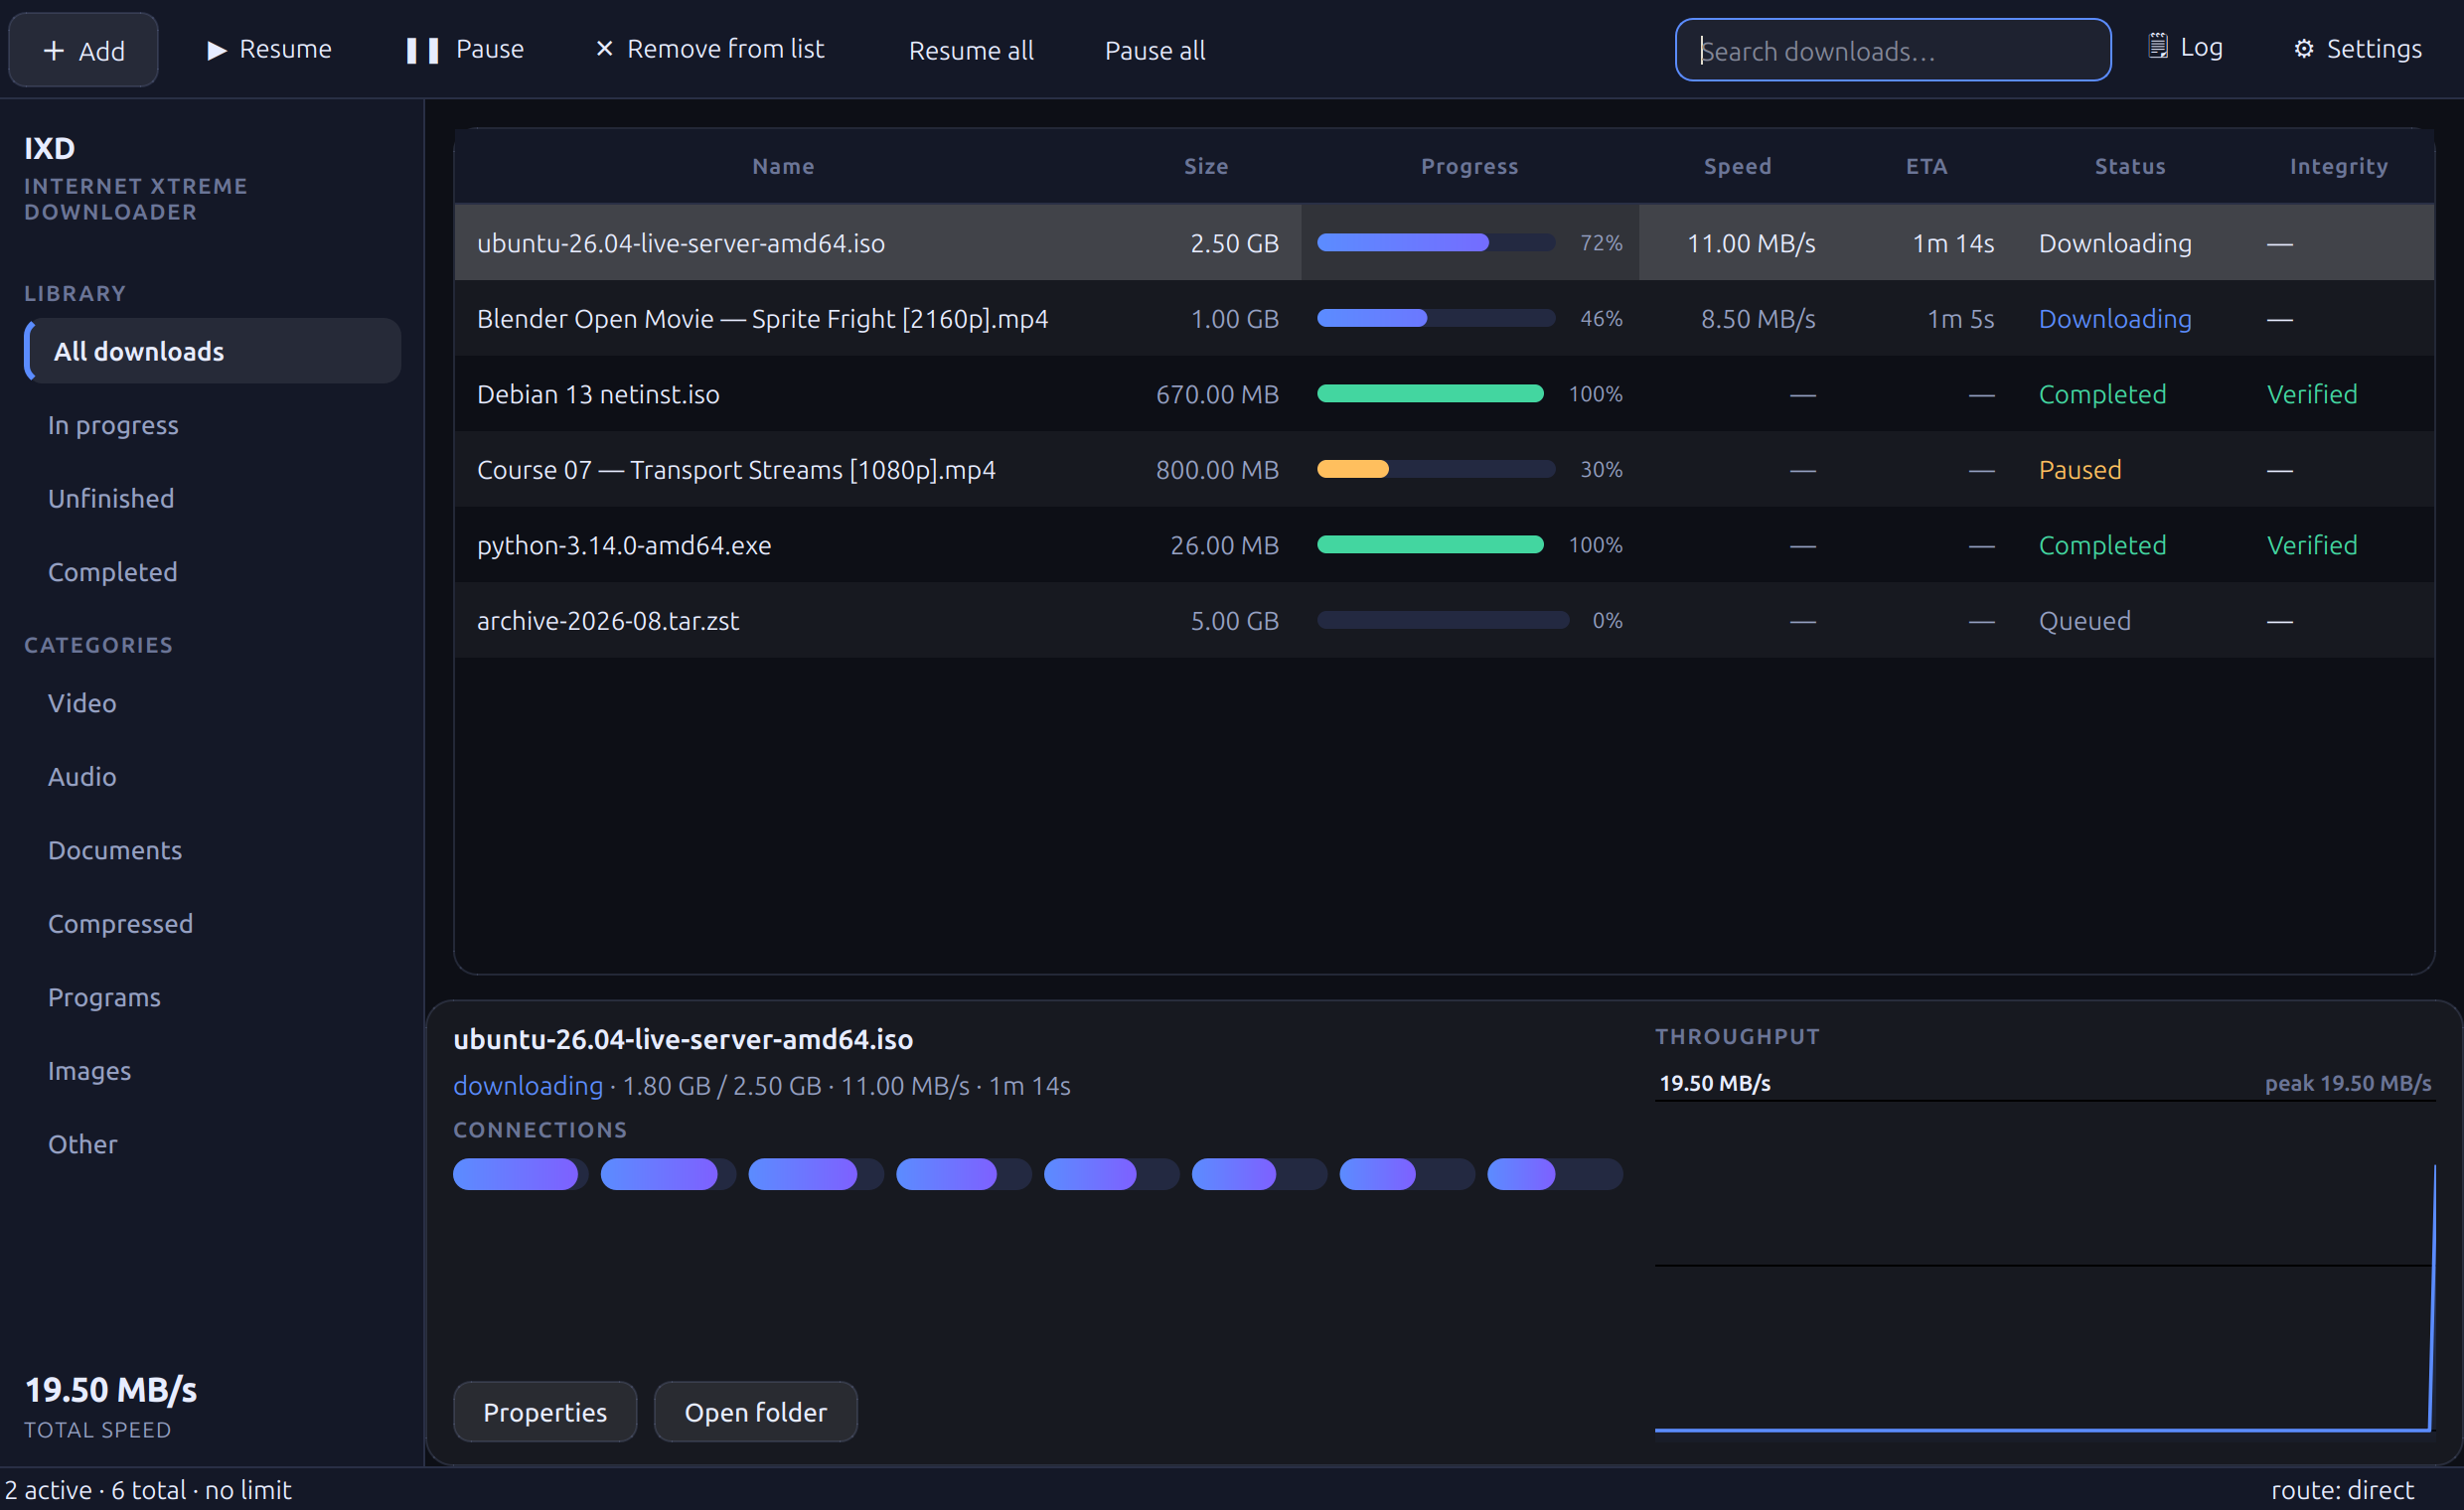Select archive-2026-08.tar.zst row
This screenshot has width=2464, height=1510.
(x=1444, y=620)
